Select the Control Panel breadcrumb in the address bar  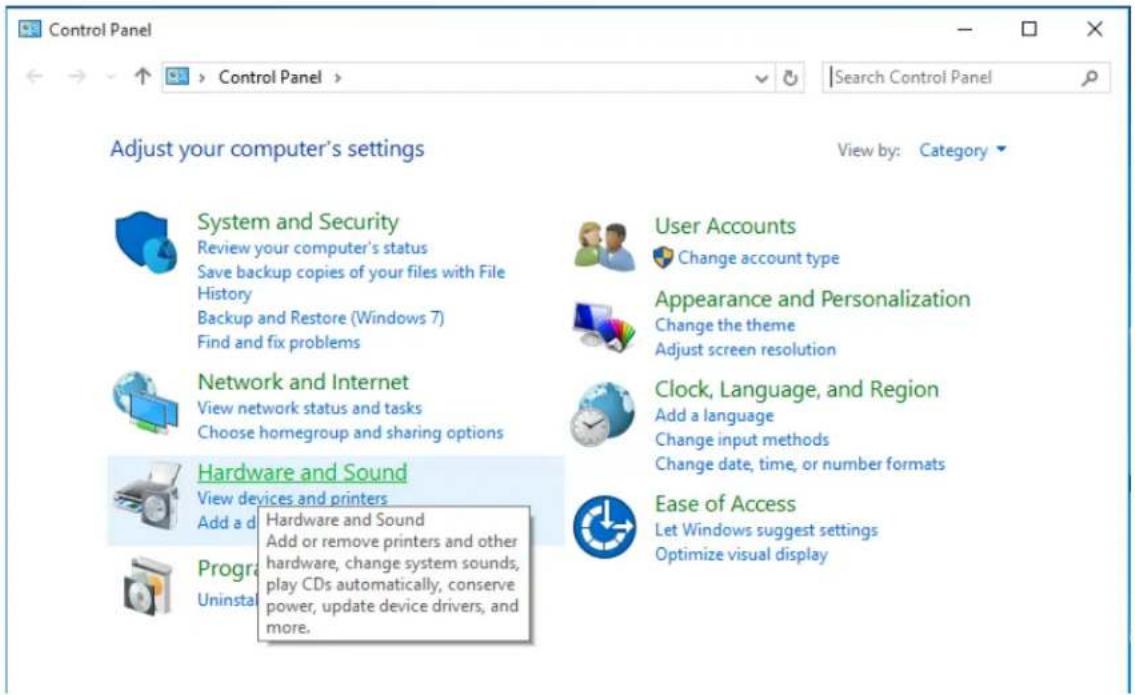270,77
